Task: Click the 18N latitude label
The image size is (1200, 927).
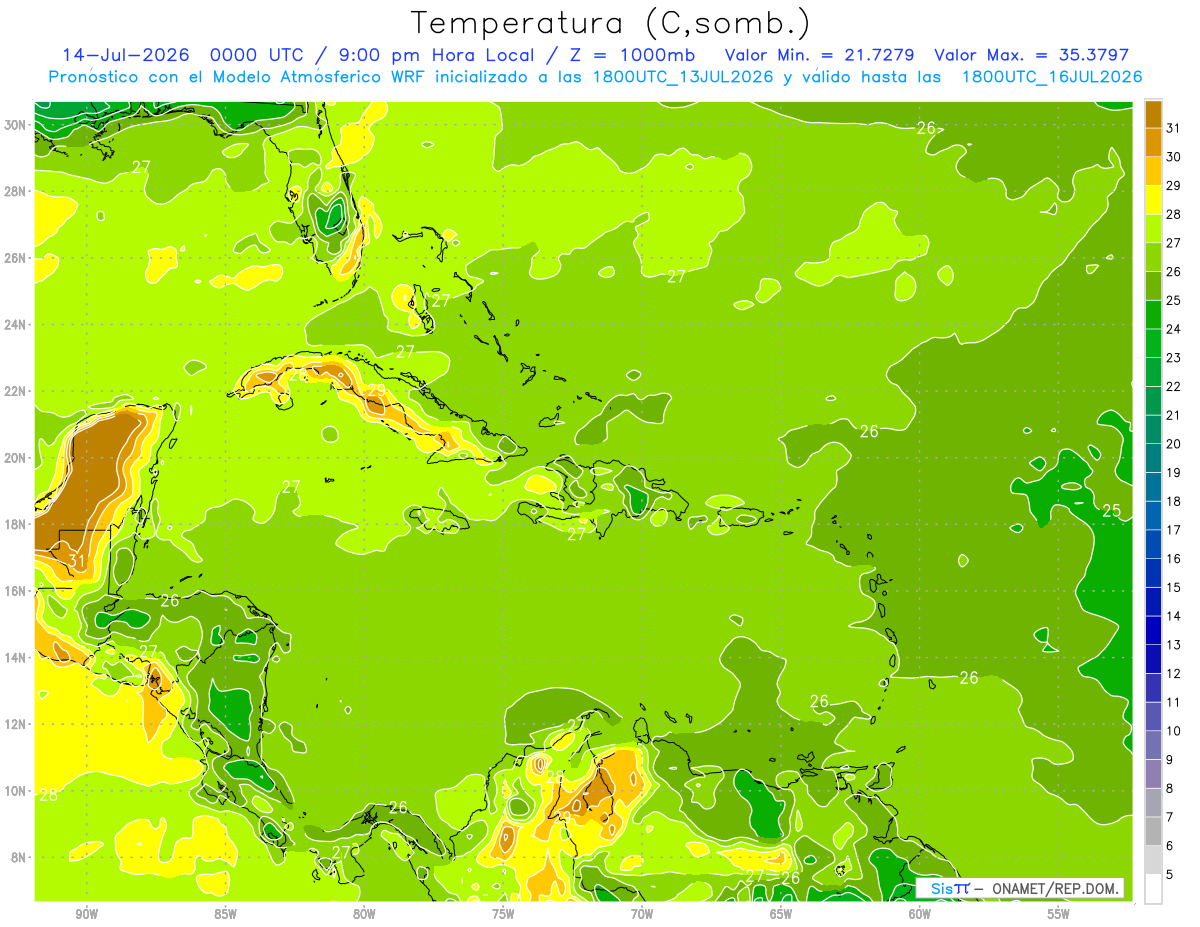Action: [16, 524]
